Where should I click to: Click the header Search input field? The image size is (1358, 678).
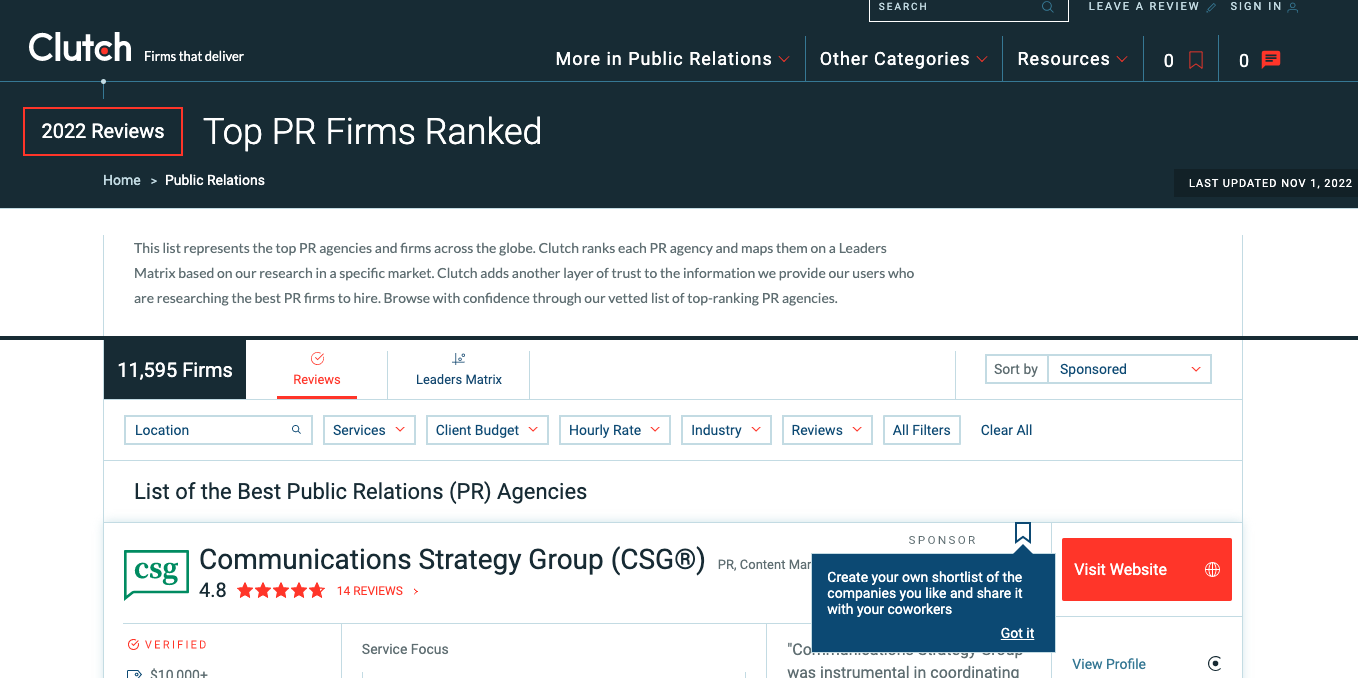968,8
